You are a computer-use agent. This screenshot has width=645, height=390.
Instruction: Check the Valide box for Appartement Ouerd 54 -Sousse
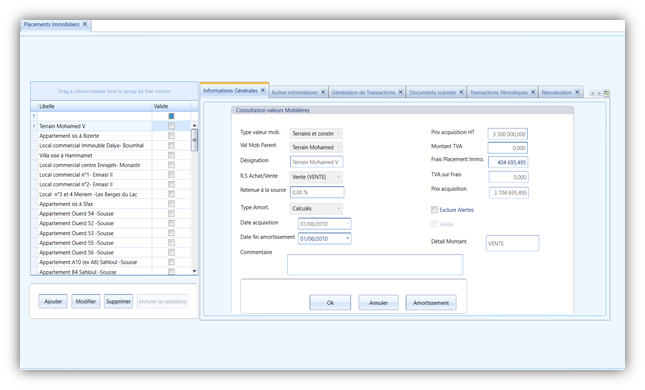tap(171, 214)
